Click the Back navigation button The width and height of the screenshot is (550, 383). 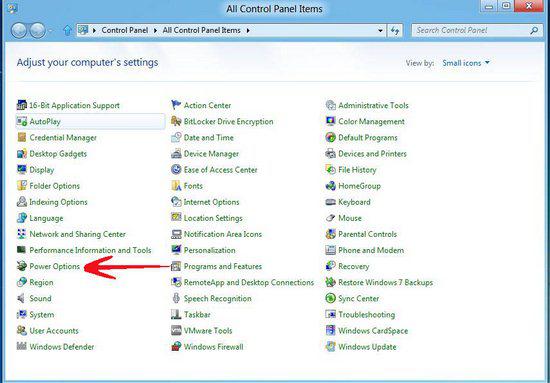tap(19, 31)
